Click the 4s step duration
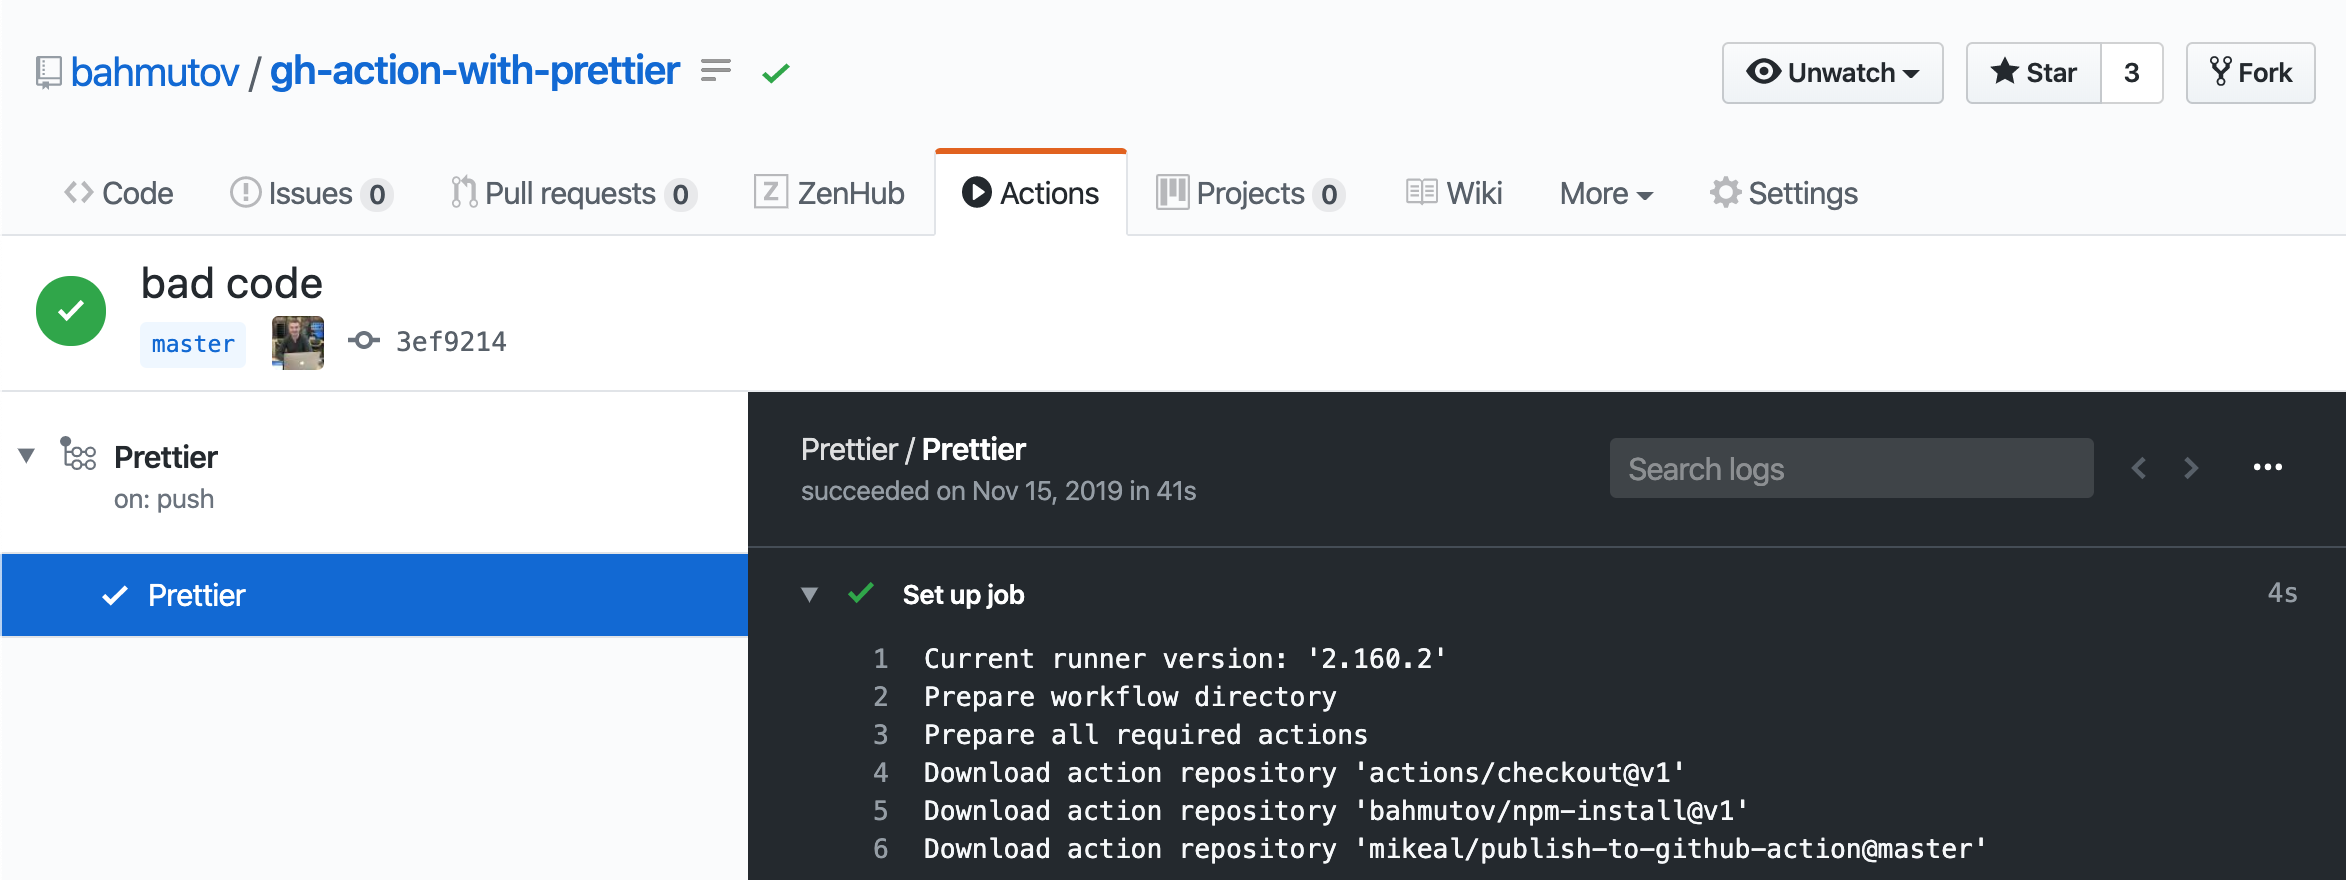The height and width of the screenshot is (880, 2346). point(2282,593)
